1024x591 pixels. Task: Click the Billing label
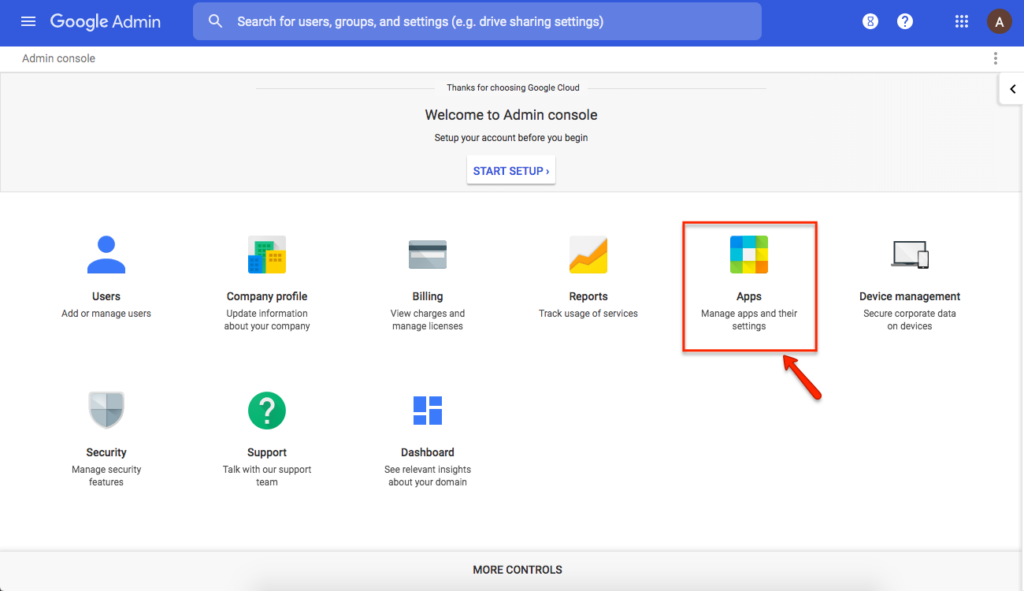click(427, 296)
